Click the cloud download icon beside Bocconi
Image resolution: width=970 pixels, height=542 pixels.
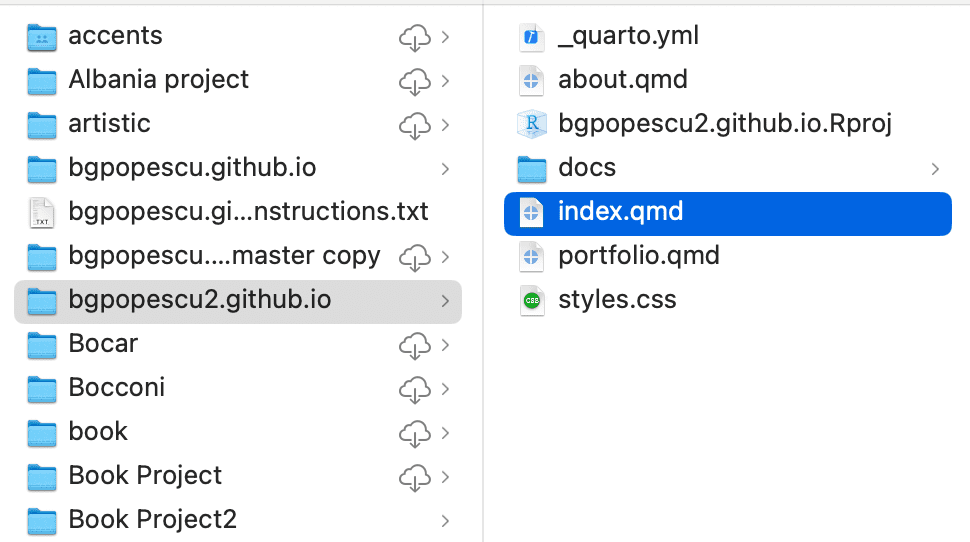click(414, 388)
